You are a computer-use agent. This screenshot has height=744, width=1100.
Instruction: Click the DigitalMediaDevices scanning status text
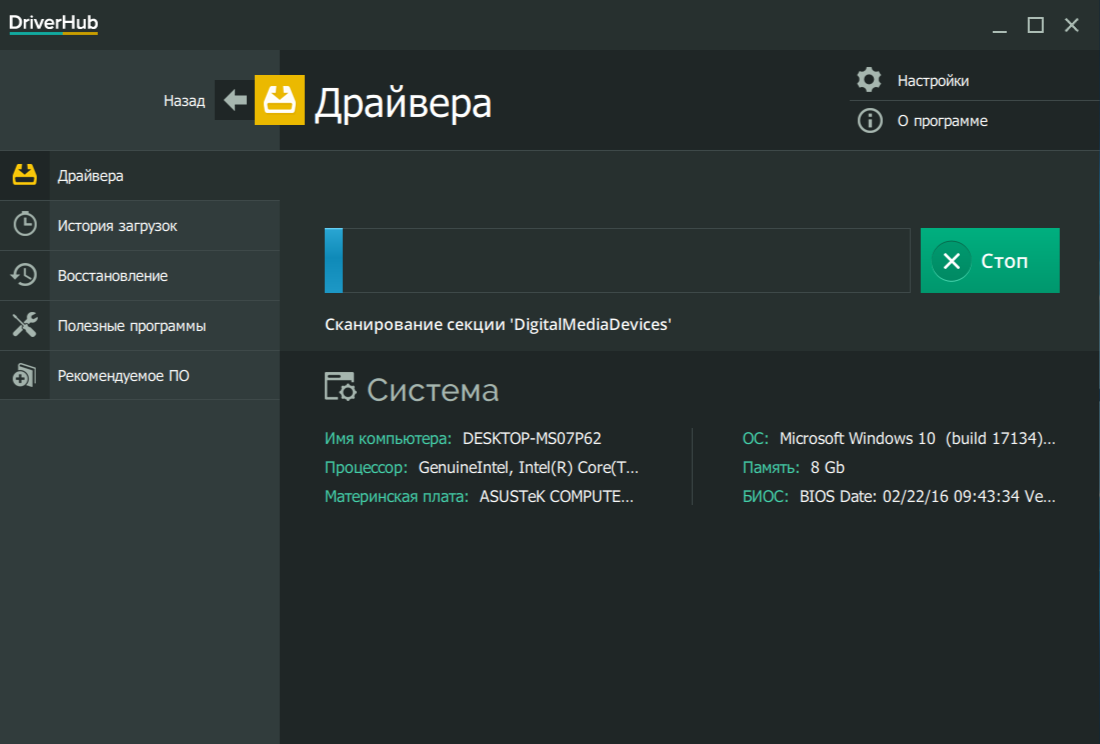pyautogui.click(x=498, y=324)
